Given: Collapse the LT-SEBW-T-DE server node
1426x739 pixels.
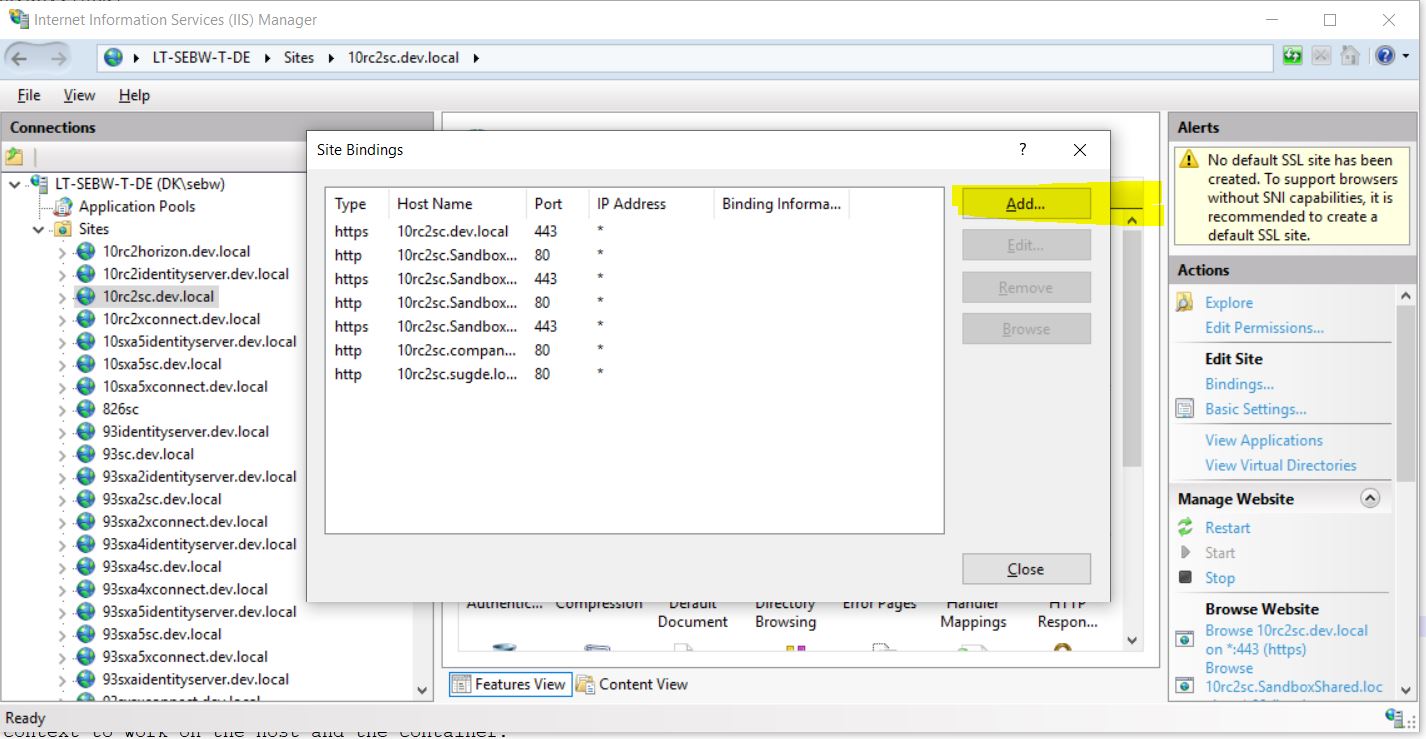Looking at the screenshot, I should 15,184.
